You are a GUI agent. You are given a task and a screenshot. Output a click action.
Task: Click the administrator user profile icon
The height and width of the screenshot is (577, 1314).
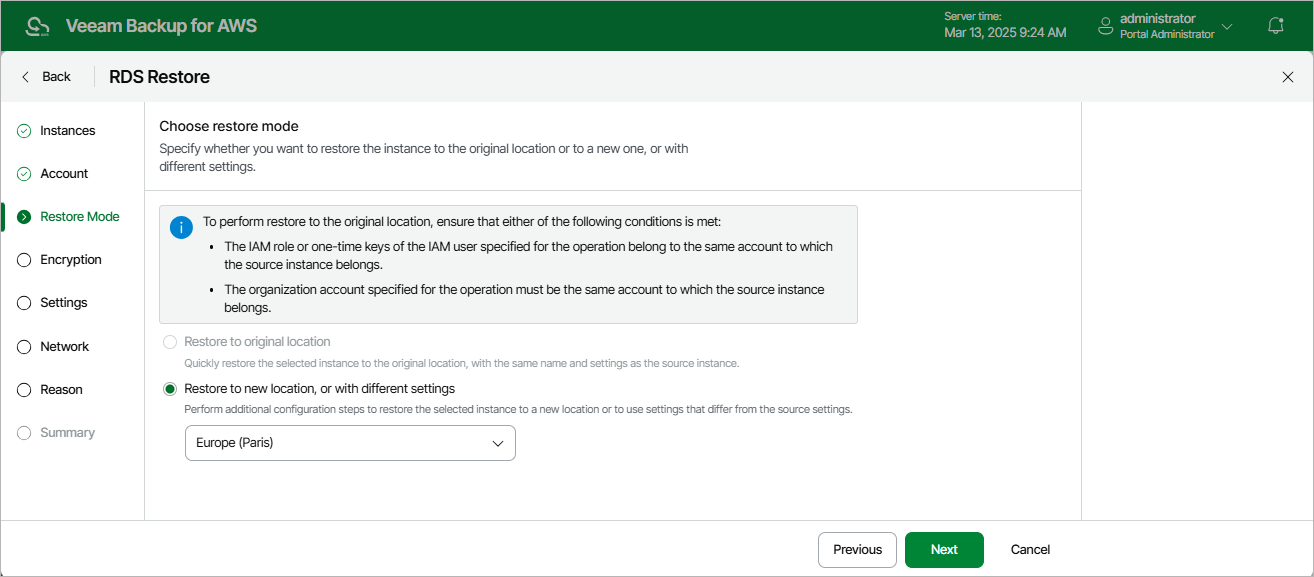pyautogui.click(x=1105, y=26)
